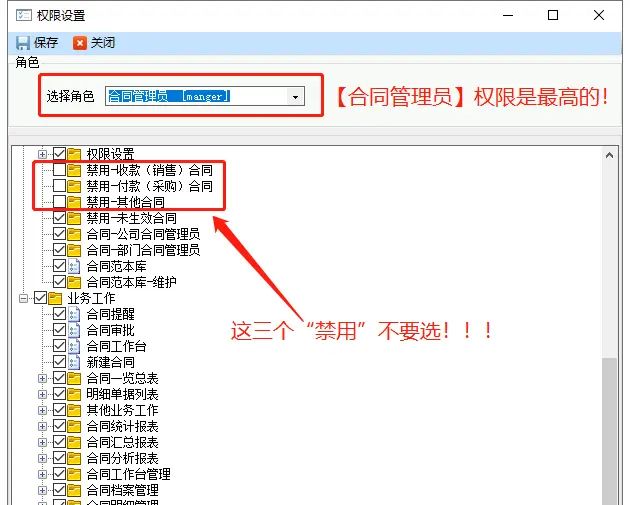
Task: Click folder icon of 其他业务工作
Action: [x=74, y=411]
